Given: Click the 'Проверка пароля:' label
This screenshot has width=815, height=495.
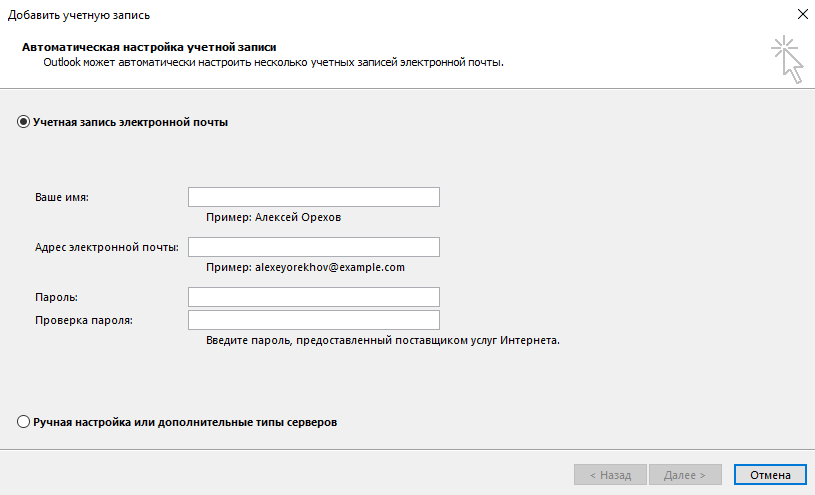Looking at the screenshot, I should 84,320.
